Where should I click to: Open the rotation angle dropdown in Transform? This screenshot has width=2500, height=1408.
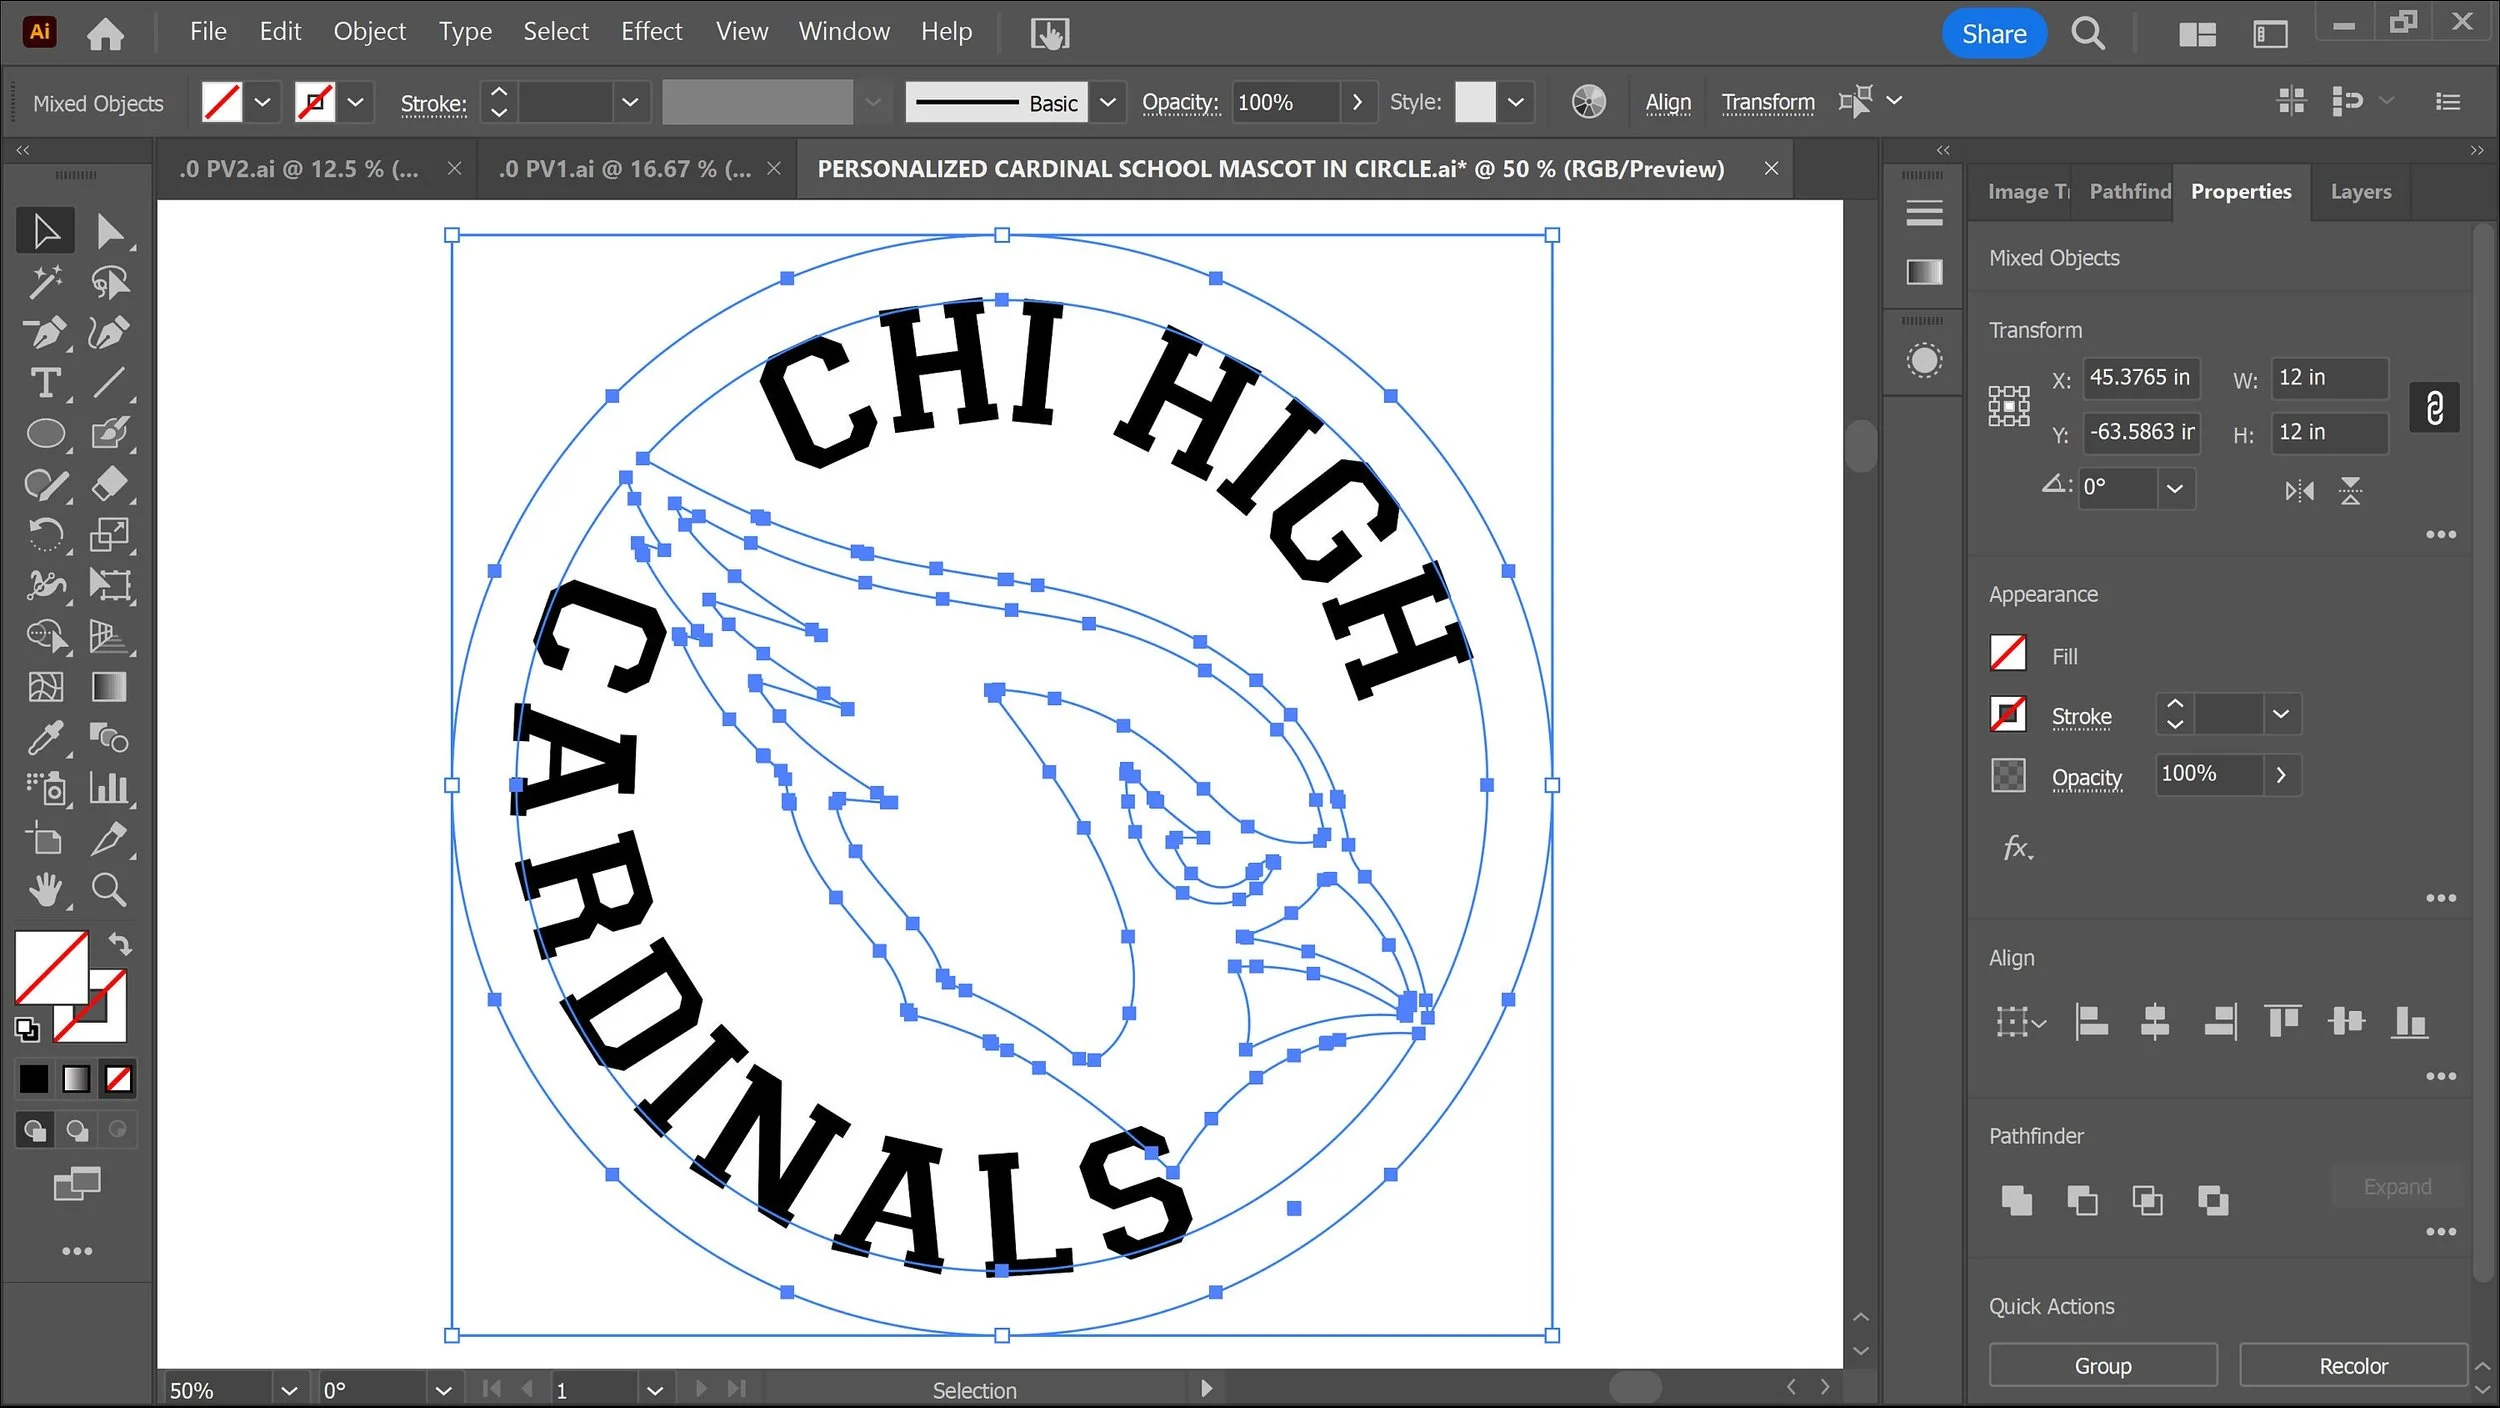click(x=2174, y=489)
